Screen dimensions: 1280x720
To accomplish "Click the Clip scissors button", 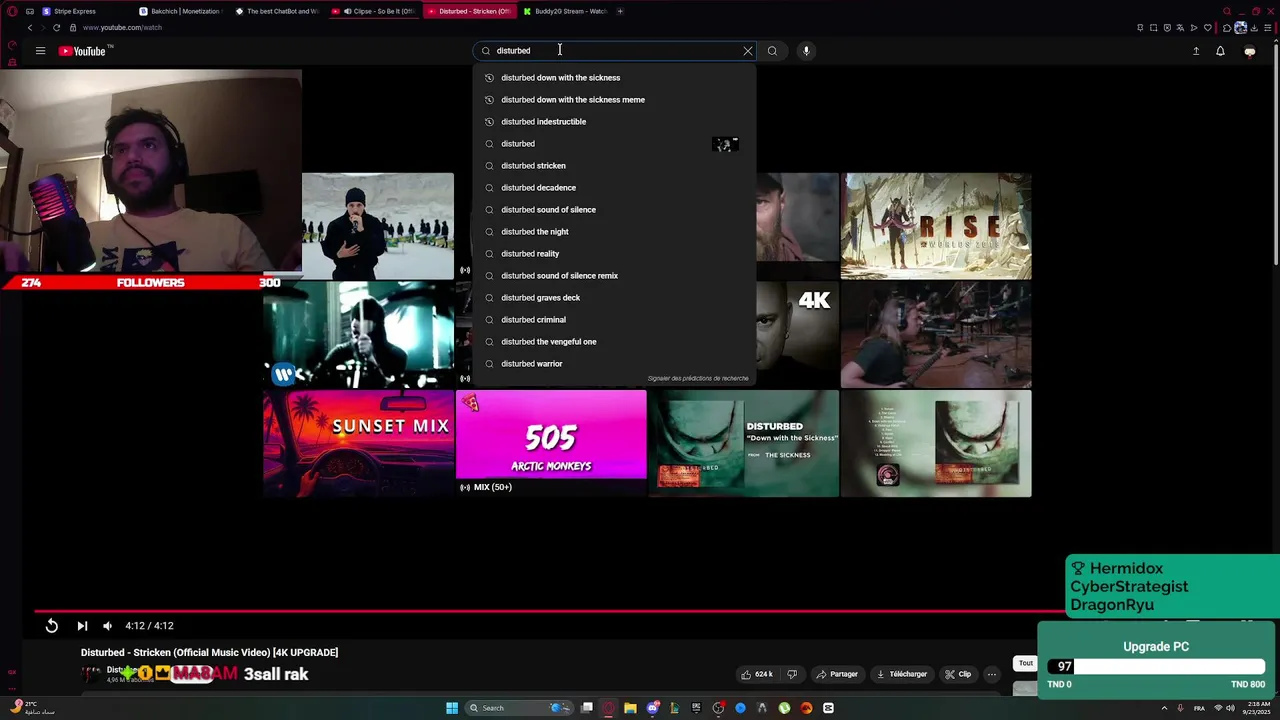I will coord(958,675).
